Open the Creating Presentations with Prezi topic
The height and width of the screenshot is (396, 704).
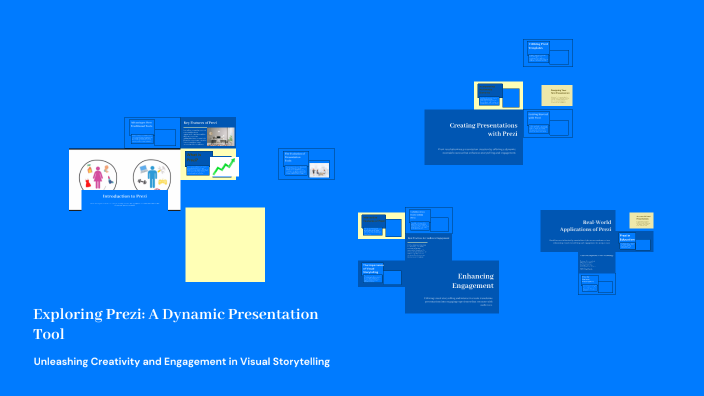tap(474, 137)
